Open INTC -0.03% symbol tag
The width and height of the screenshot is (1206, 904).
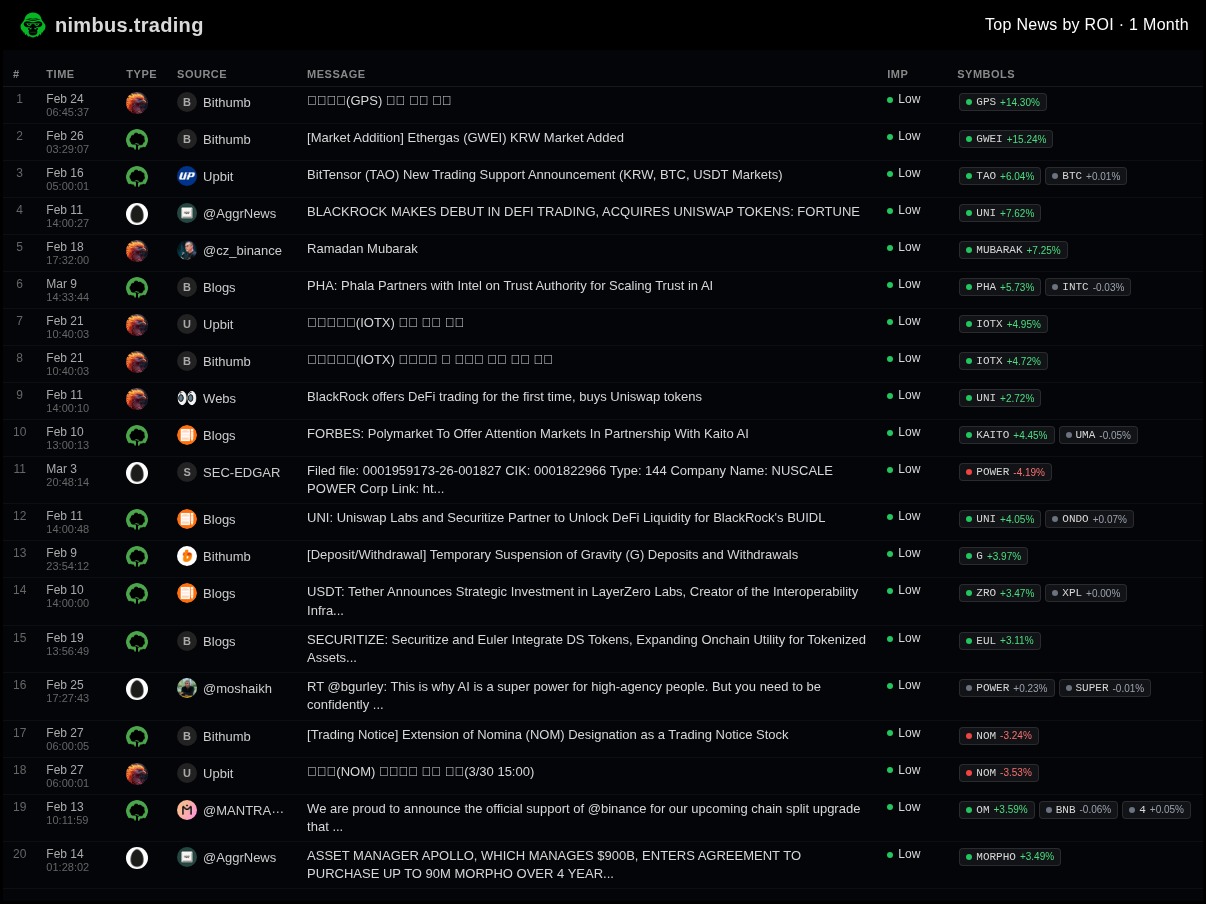[x=1088, y=287]
